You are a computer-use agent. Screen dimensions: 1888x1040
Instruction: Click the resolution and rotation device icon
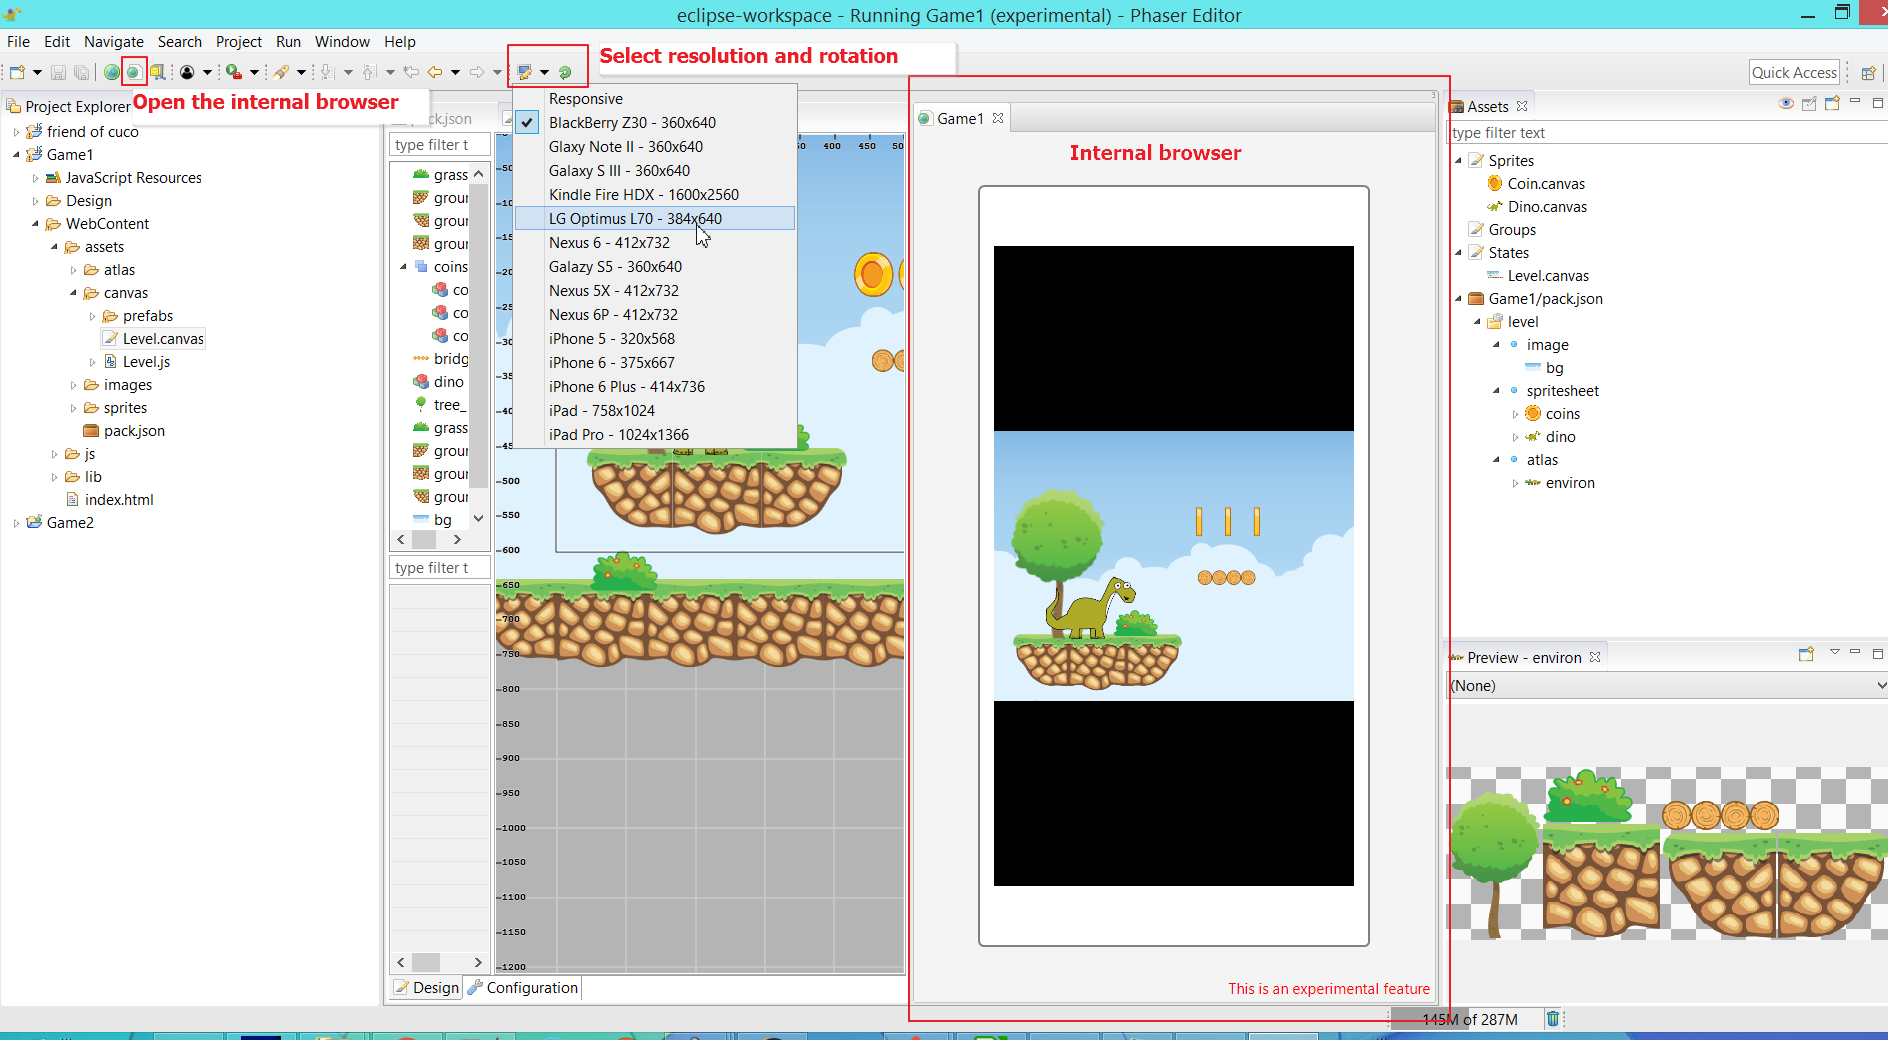point(524,72)
